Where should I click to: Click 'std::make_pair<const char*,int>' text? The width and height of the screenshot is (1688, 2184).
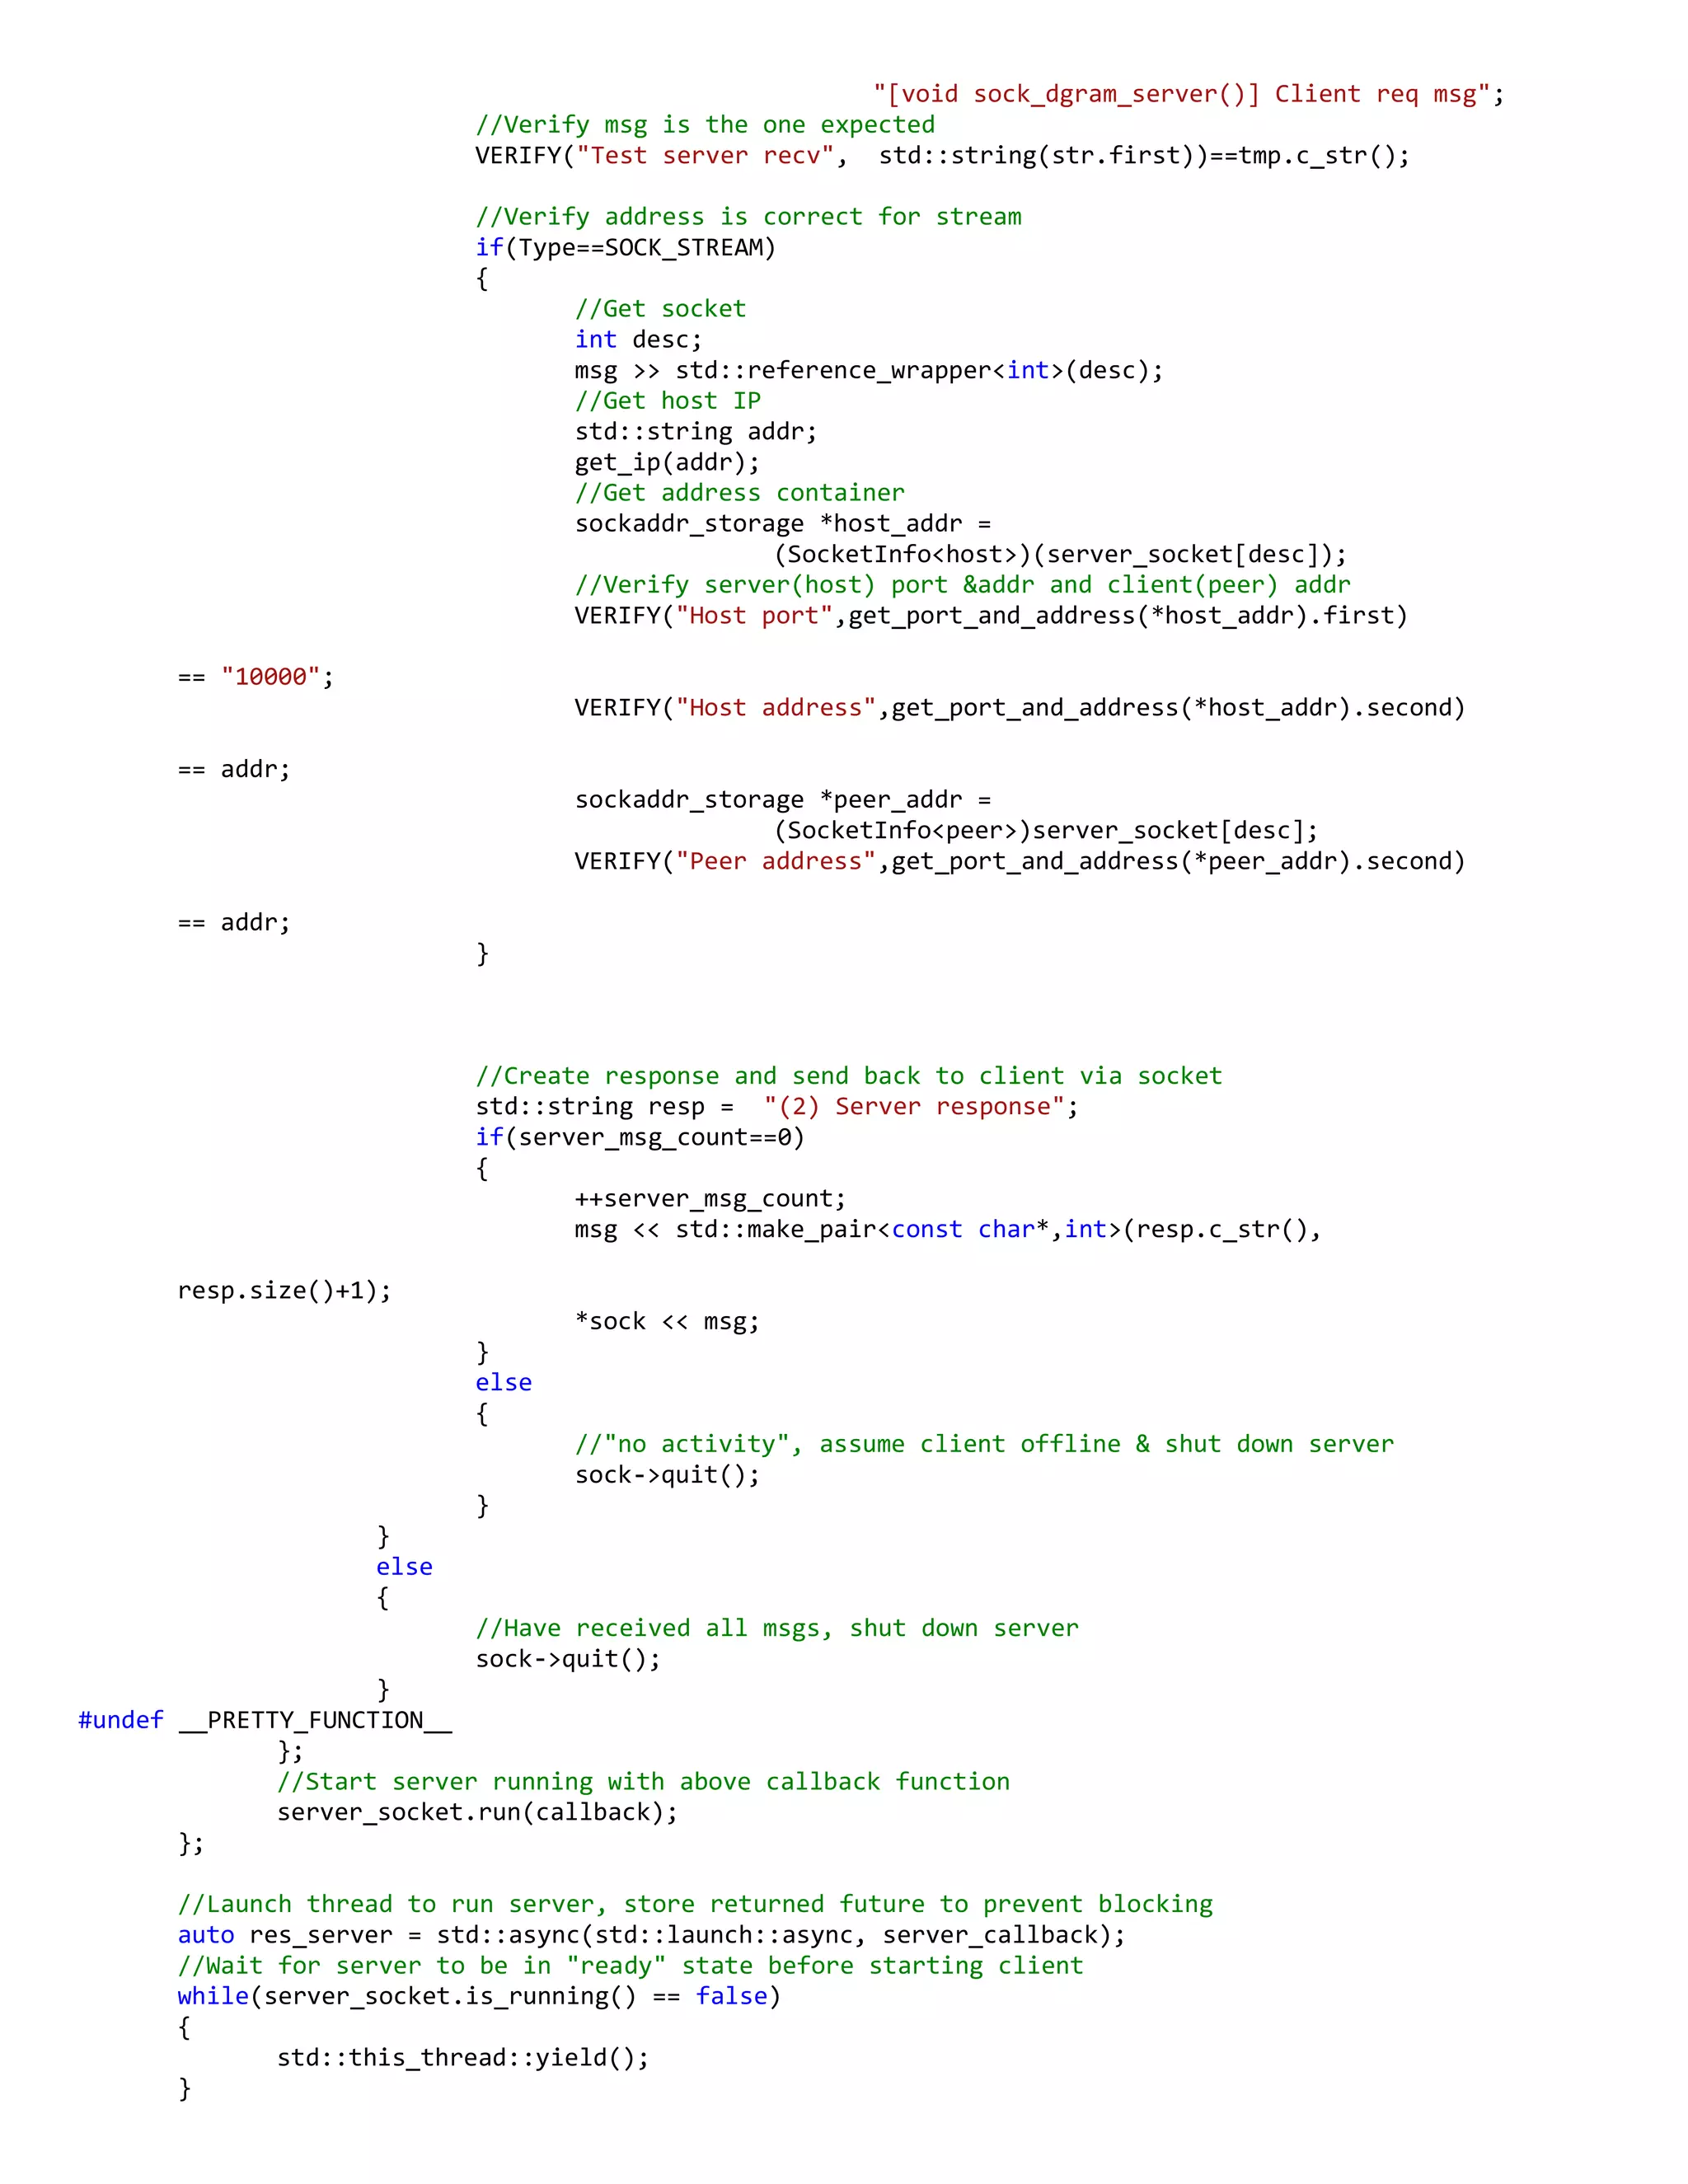[x=898, y=1229]
